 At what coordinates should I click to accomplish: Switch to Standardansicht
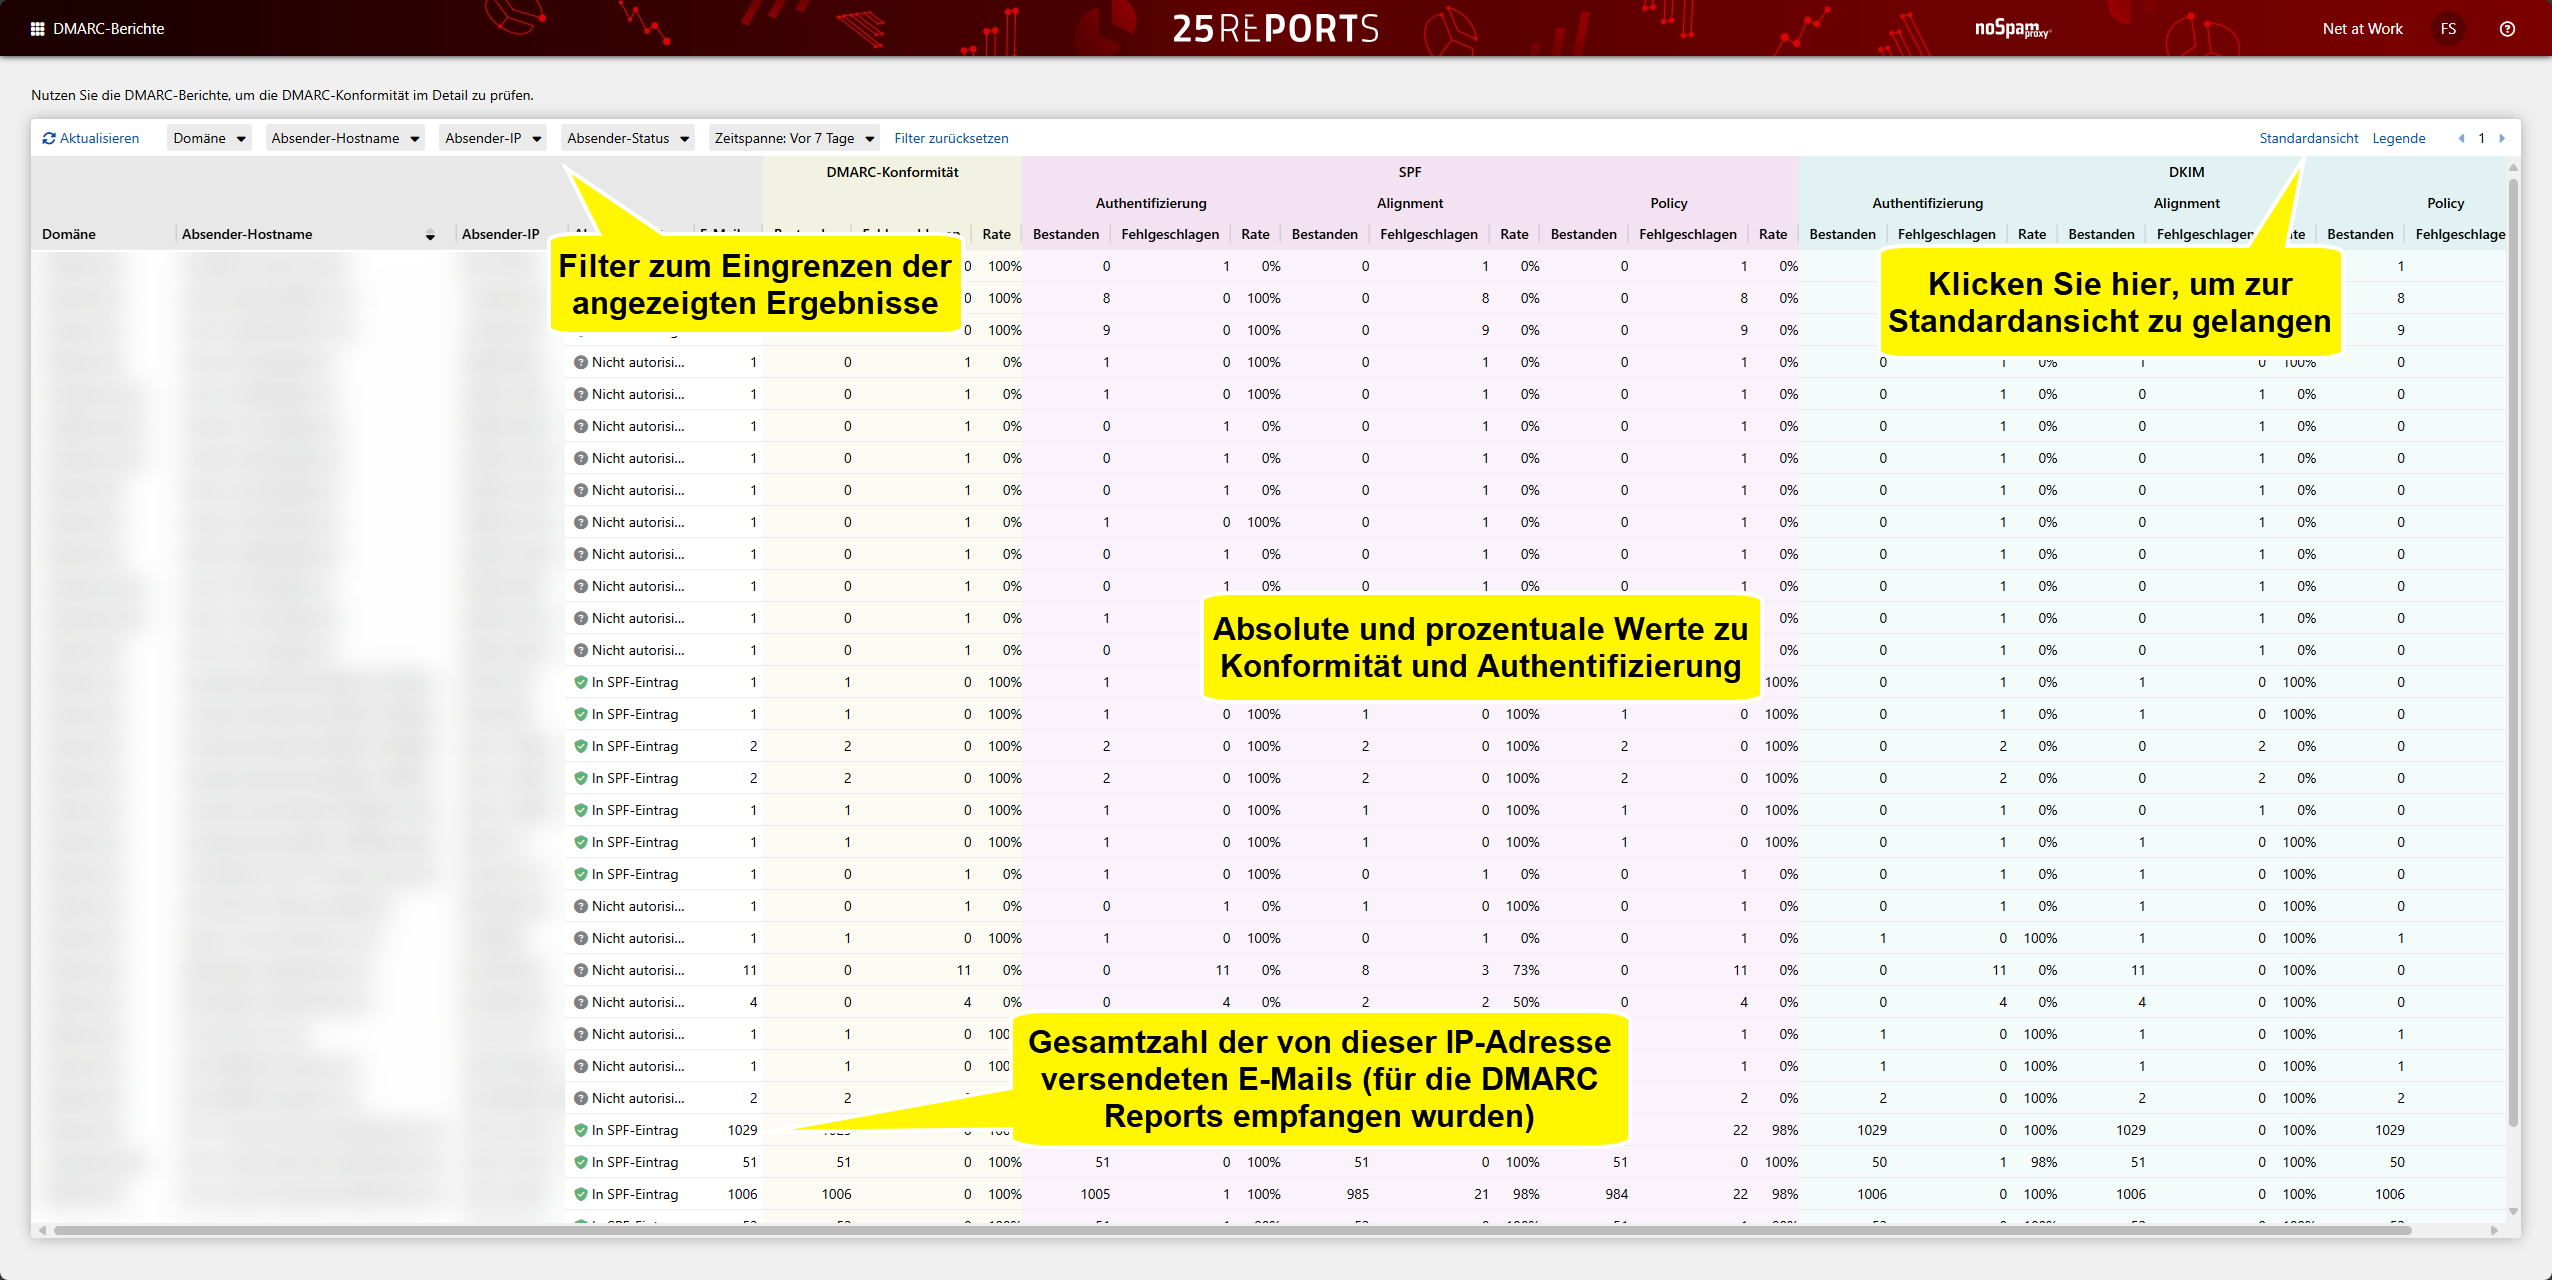click(2308, 139)
